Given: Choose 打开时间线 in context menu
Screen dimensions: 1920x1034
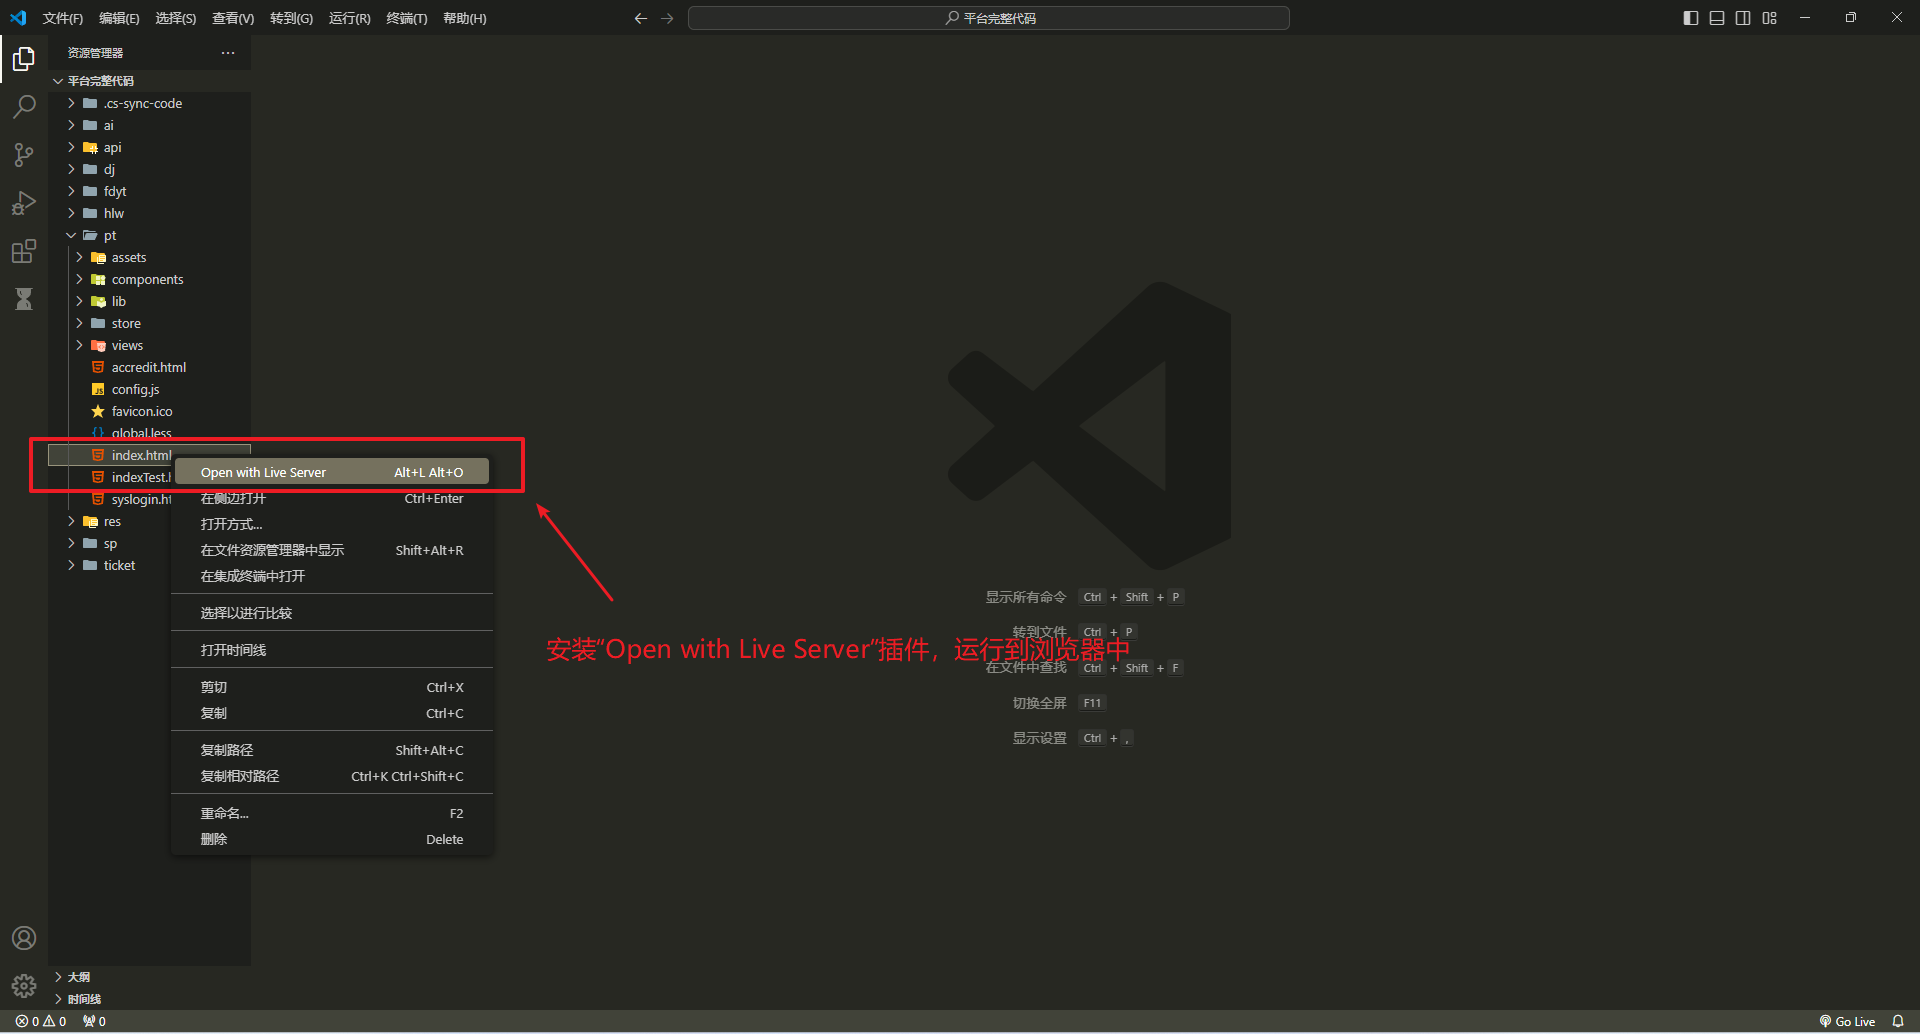Looking at the screenshot, I should (332, 650).
